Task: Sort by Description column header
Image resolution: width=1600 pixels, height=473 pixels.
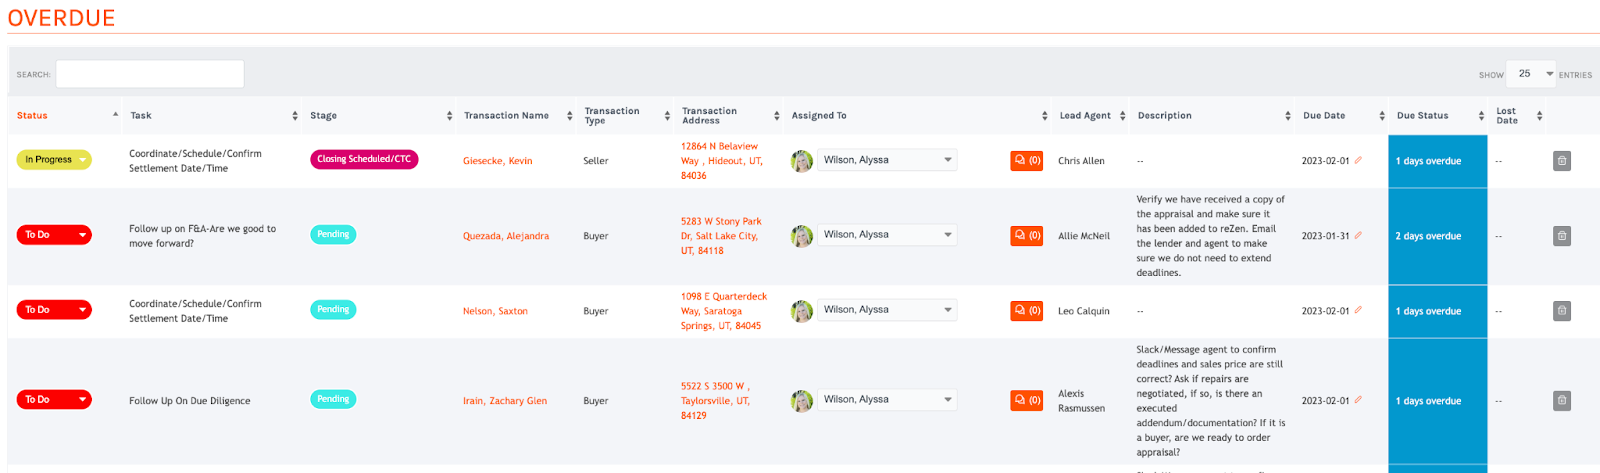Action: click(x=1213, y=116)
